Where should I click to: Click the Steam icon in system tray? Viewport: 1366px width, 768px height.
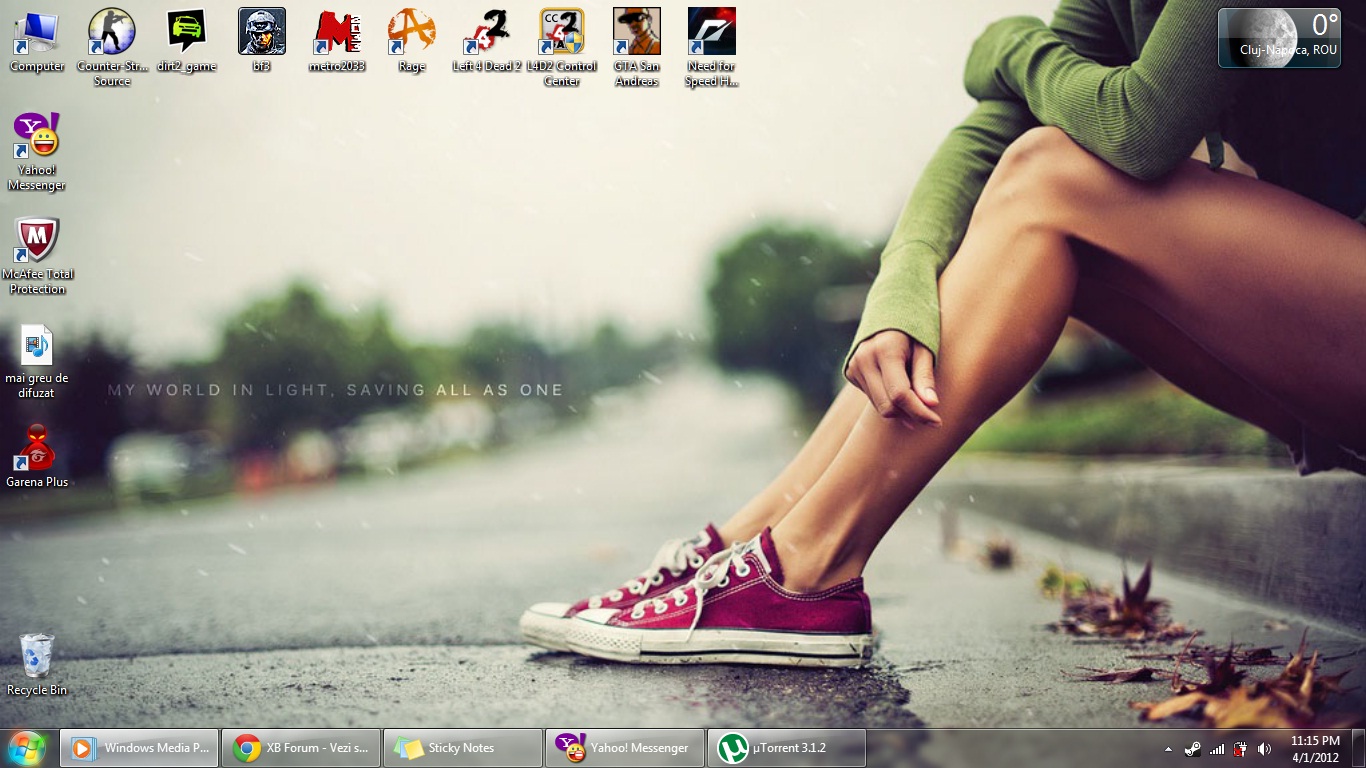tap(1192, 749)
